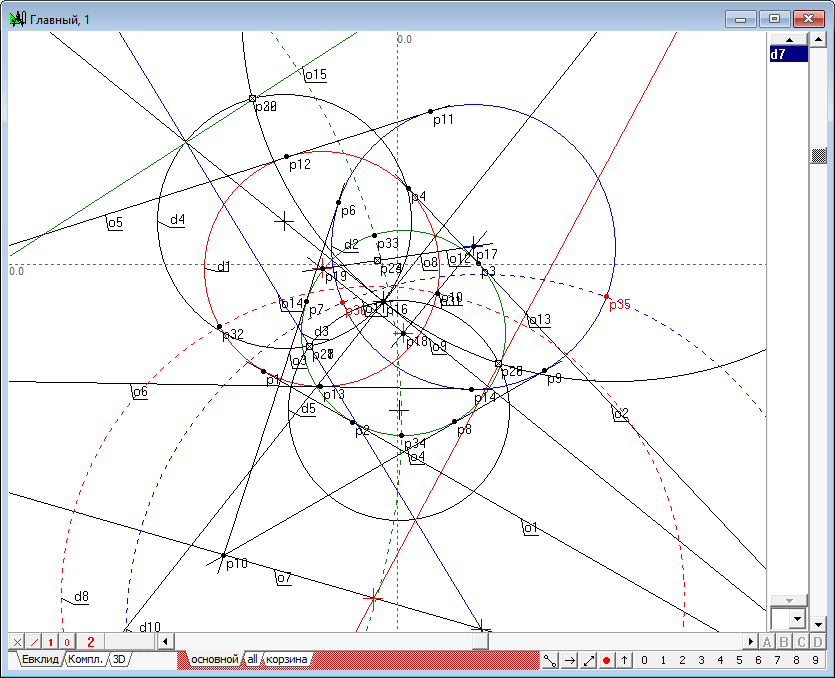Click the circle label d5
The image size is (835, 678).
tap(308, 409)
